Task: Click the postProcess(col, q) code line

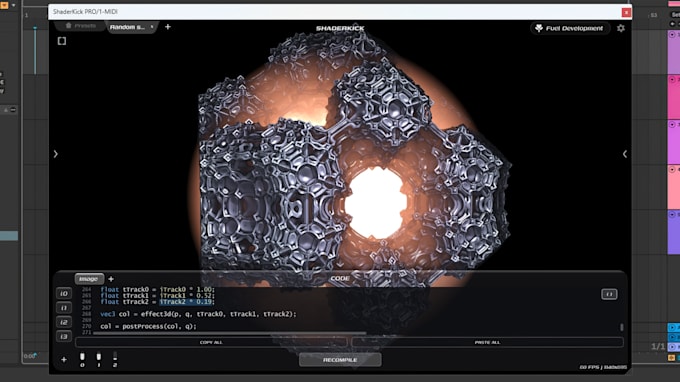Action: coord(148,326)
